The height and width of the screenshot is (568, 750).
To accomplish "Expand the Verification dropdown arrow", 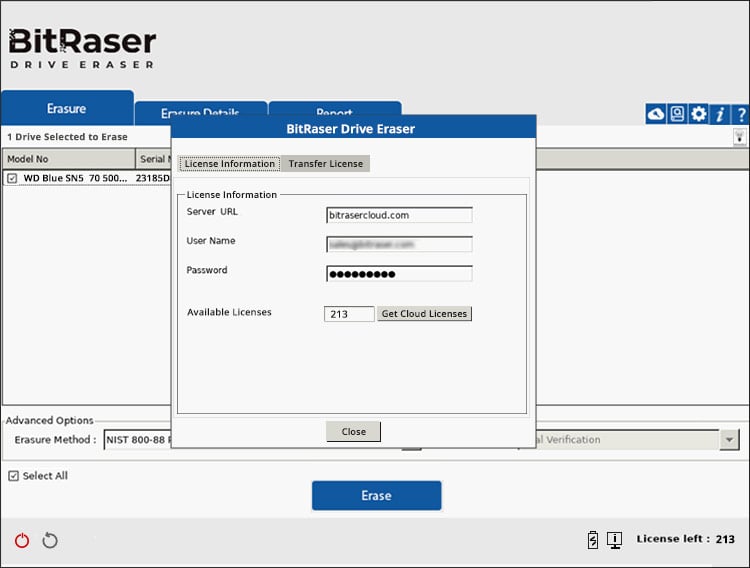I will pyautogui.click(x=729, y=439).
